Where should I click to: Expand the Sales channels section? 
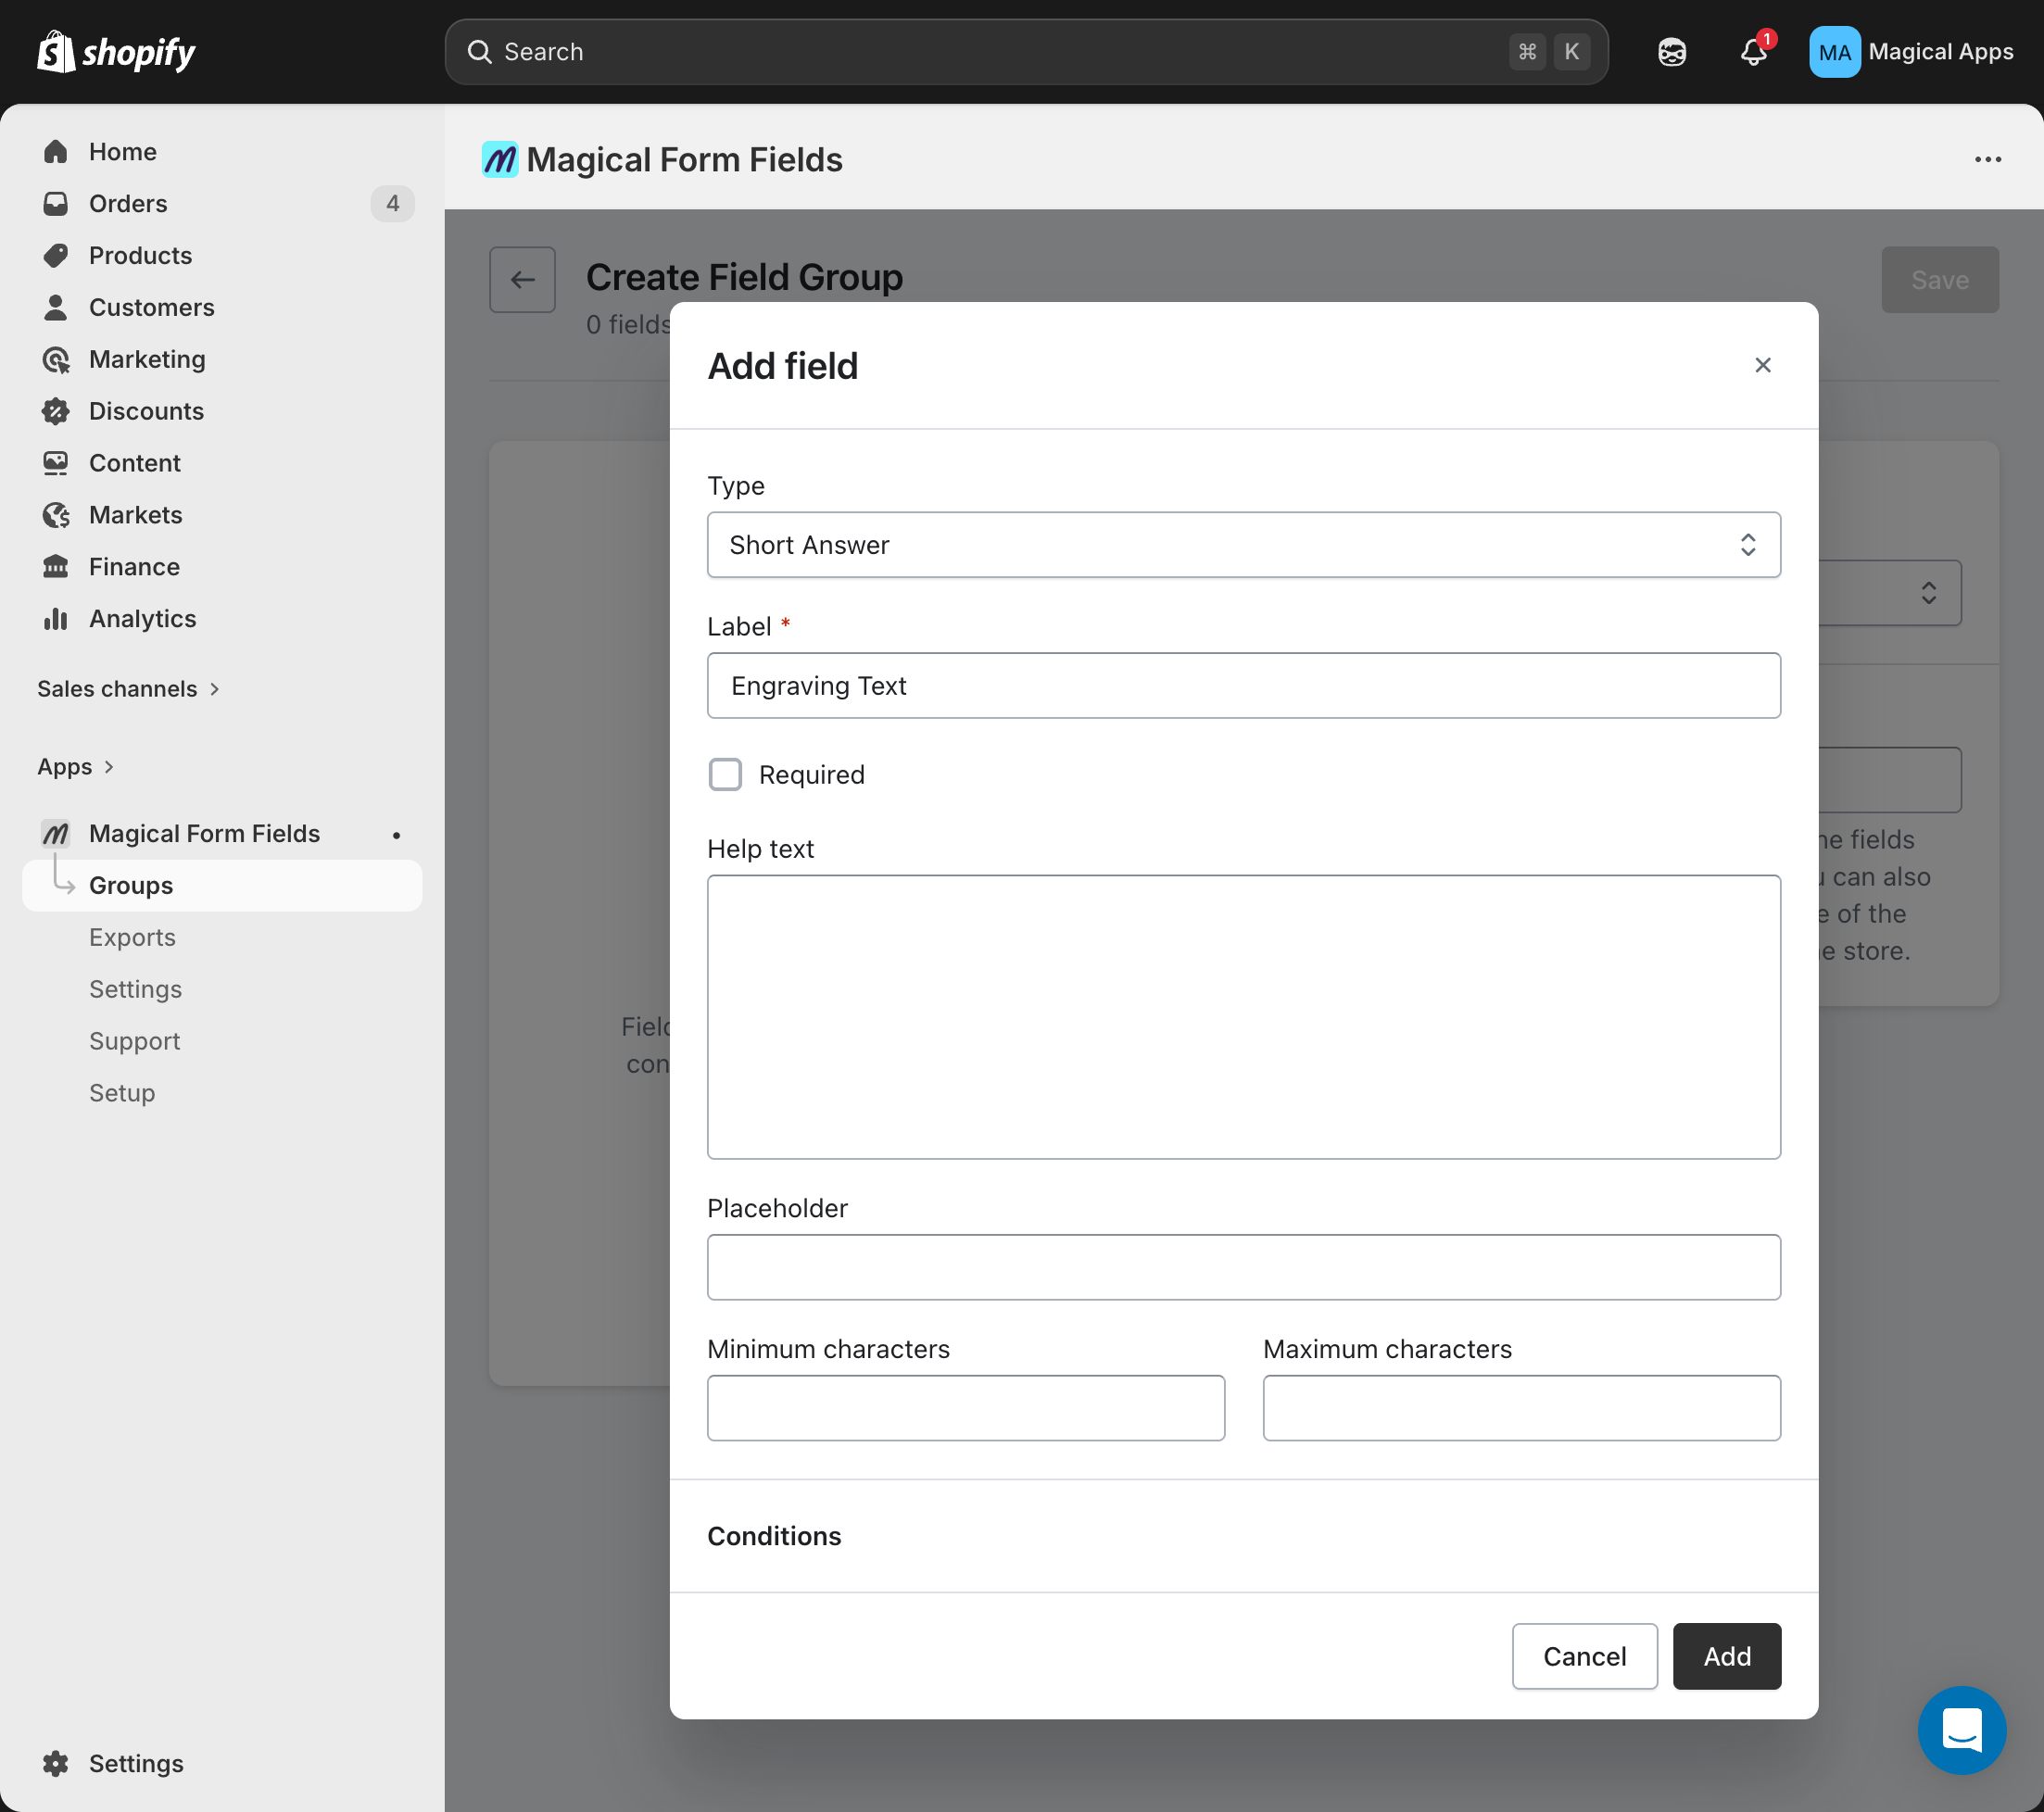(x=128, y=688)
